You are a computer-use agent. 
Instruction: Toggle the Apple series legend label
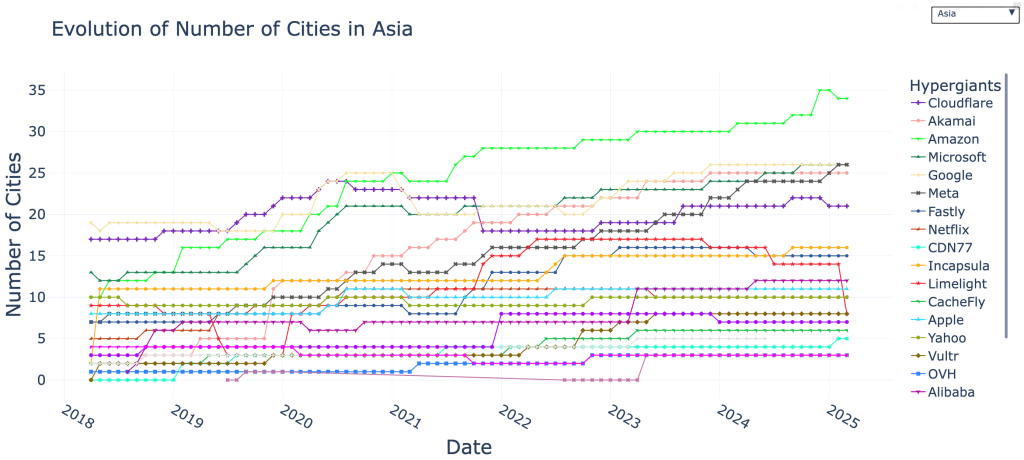pyautogui.click(x=947, y=320)
